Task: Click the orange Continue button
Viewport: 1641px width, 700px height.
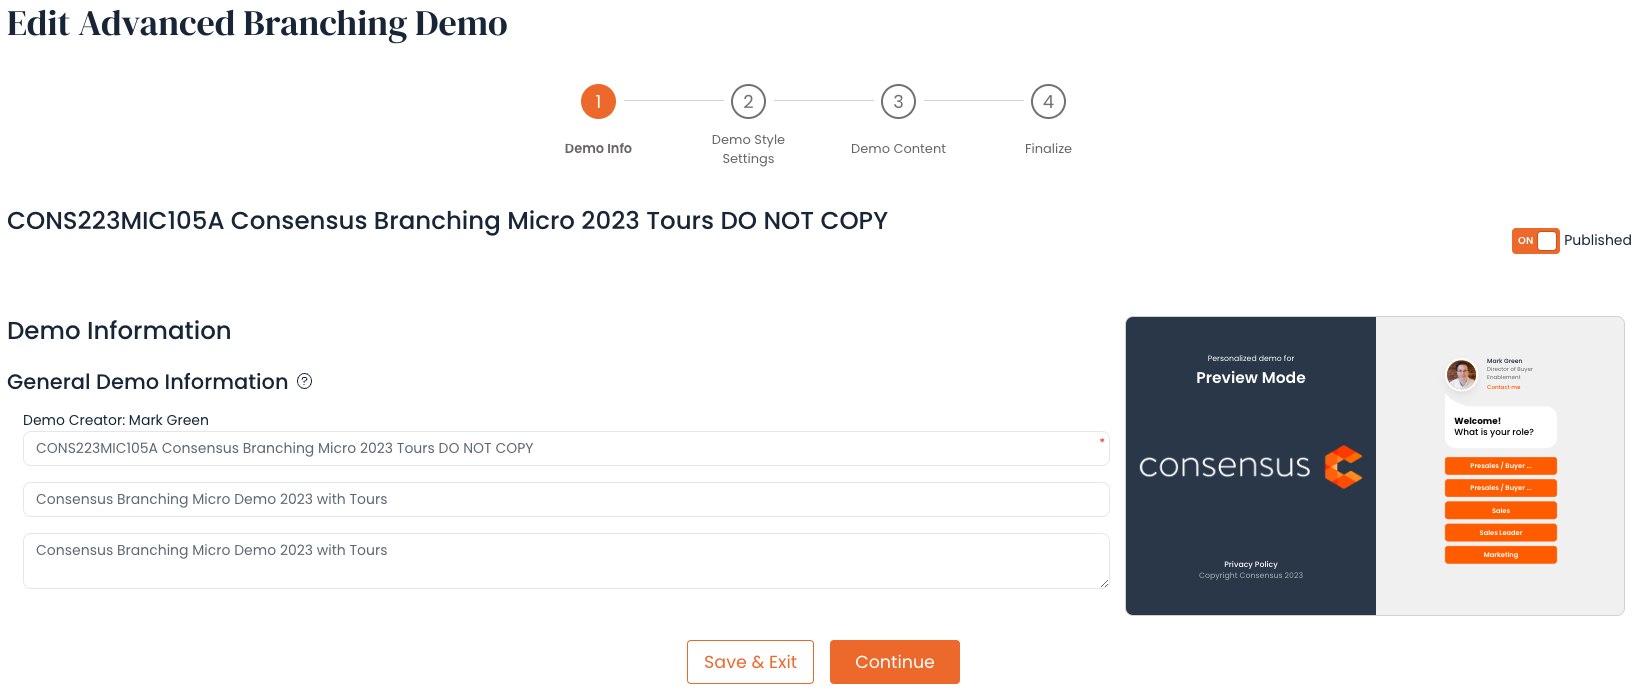Action: pyautogui.click(x=895, y=662)
